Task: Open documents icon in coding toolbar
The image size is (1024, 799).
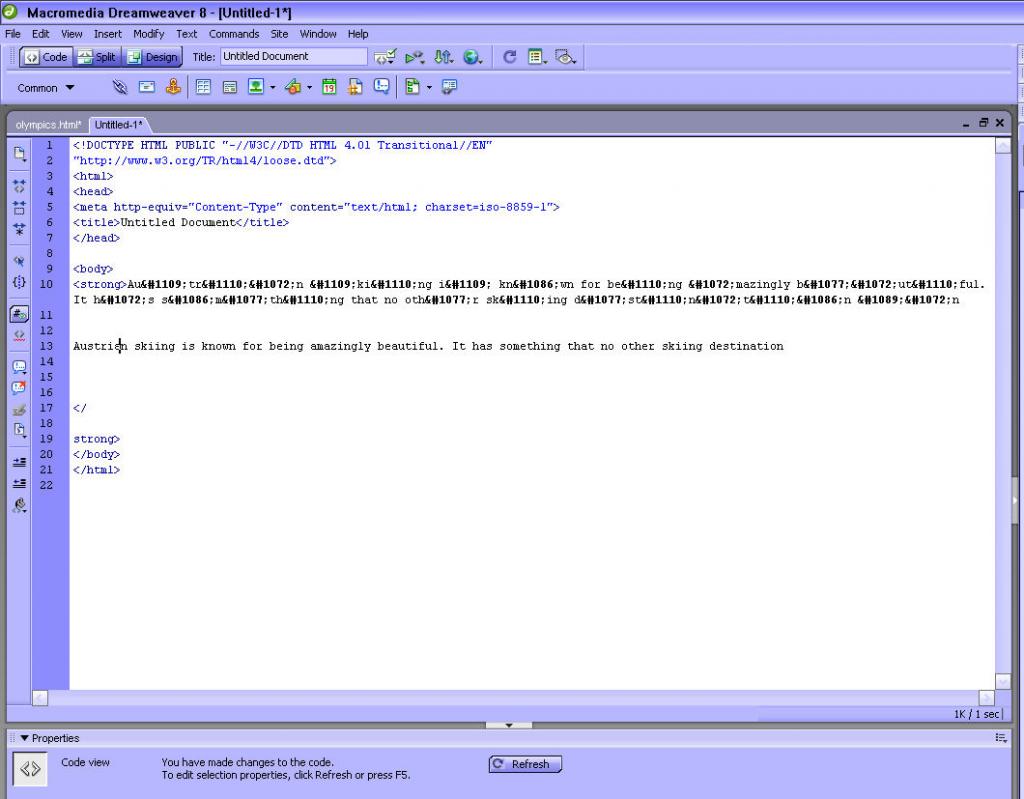Action: pos(19,154)
